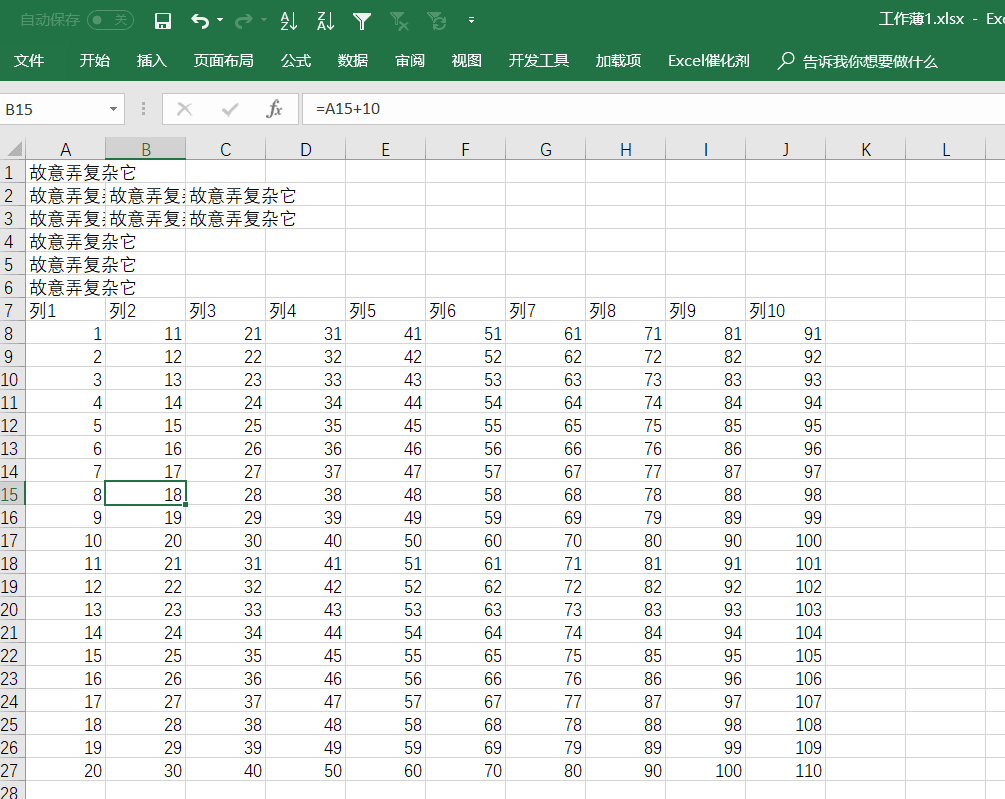Switch to the 开始 ribbon tab
1005x799 pixels.
click(94, 61)
